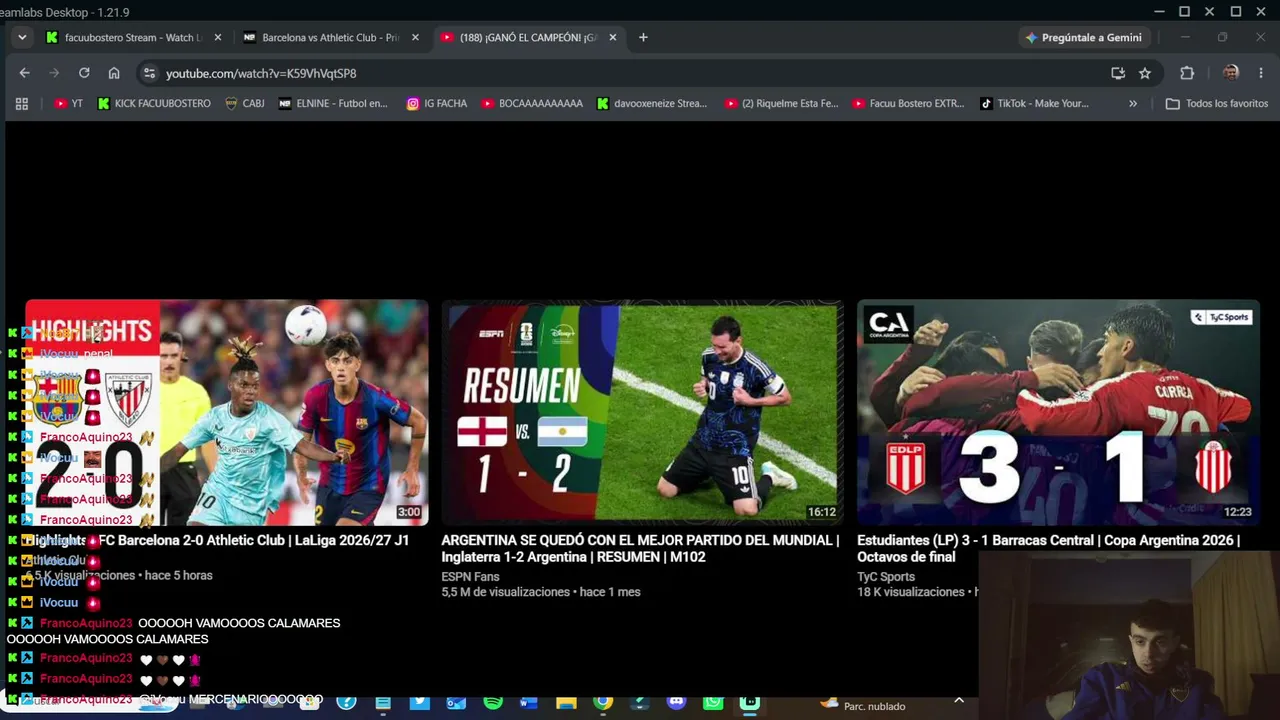Click the install app icon in address bar
Screen dimensions: 1280x720
pos(1118,73)
